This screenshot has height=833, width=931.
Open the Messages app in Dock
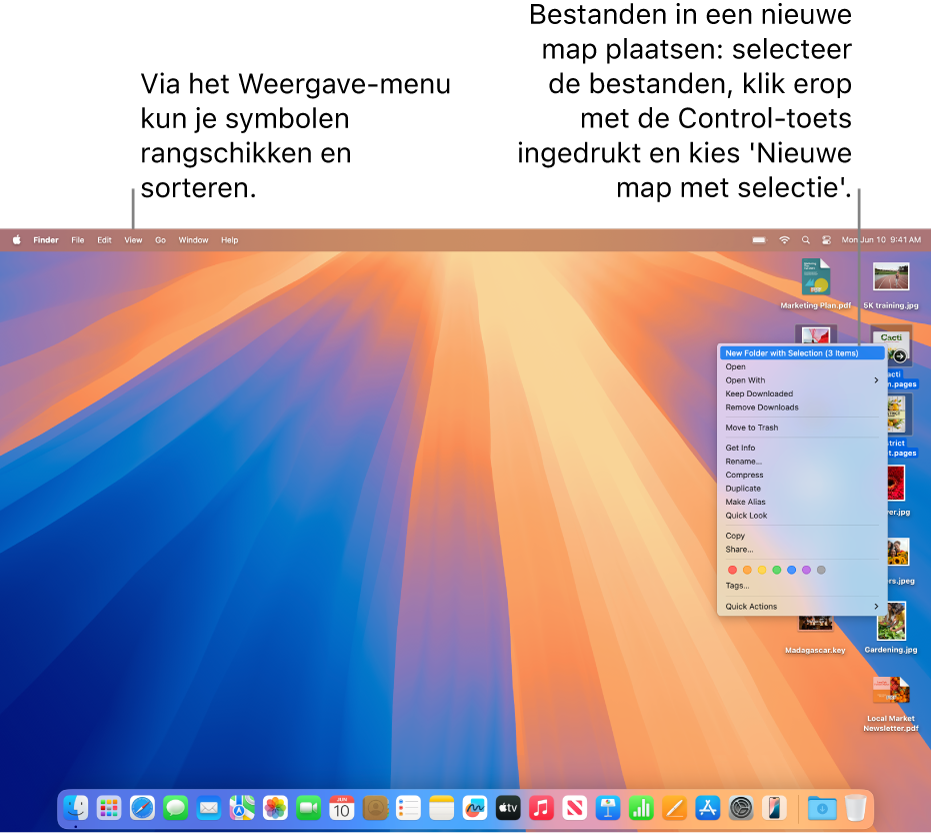[176, 808]
